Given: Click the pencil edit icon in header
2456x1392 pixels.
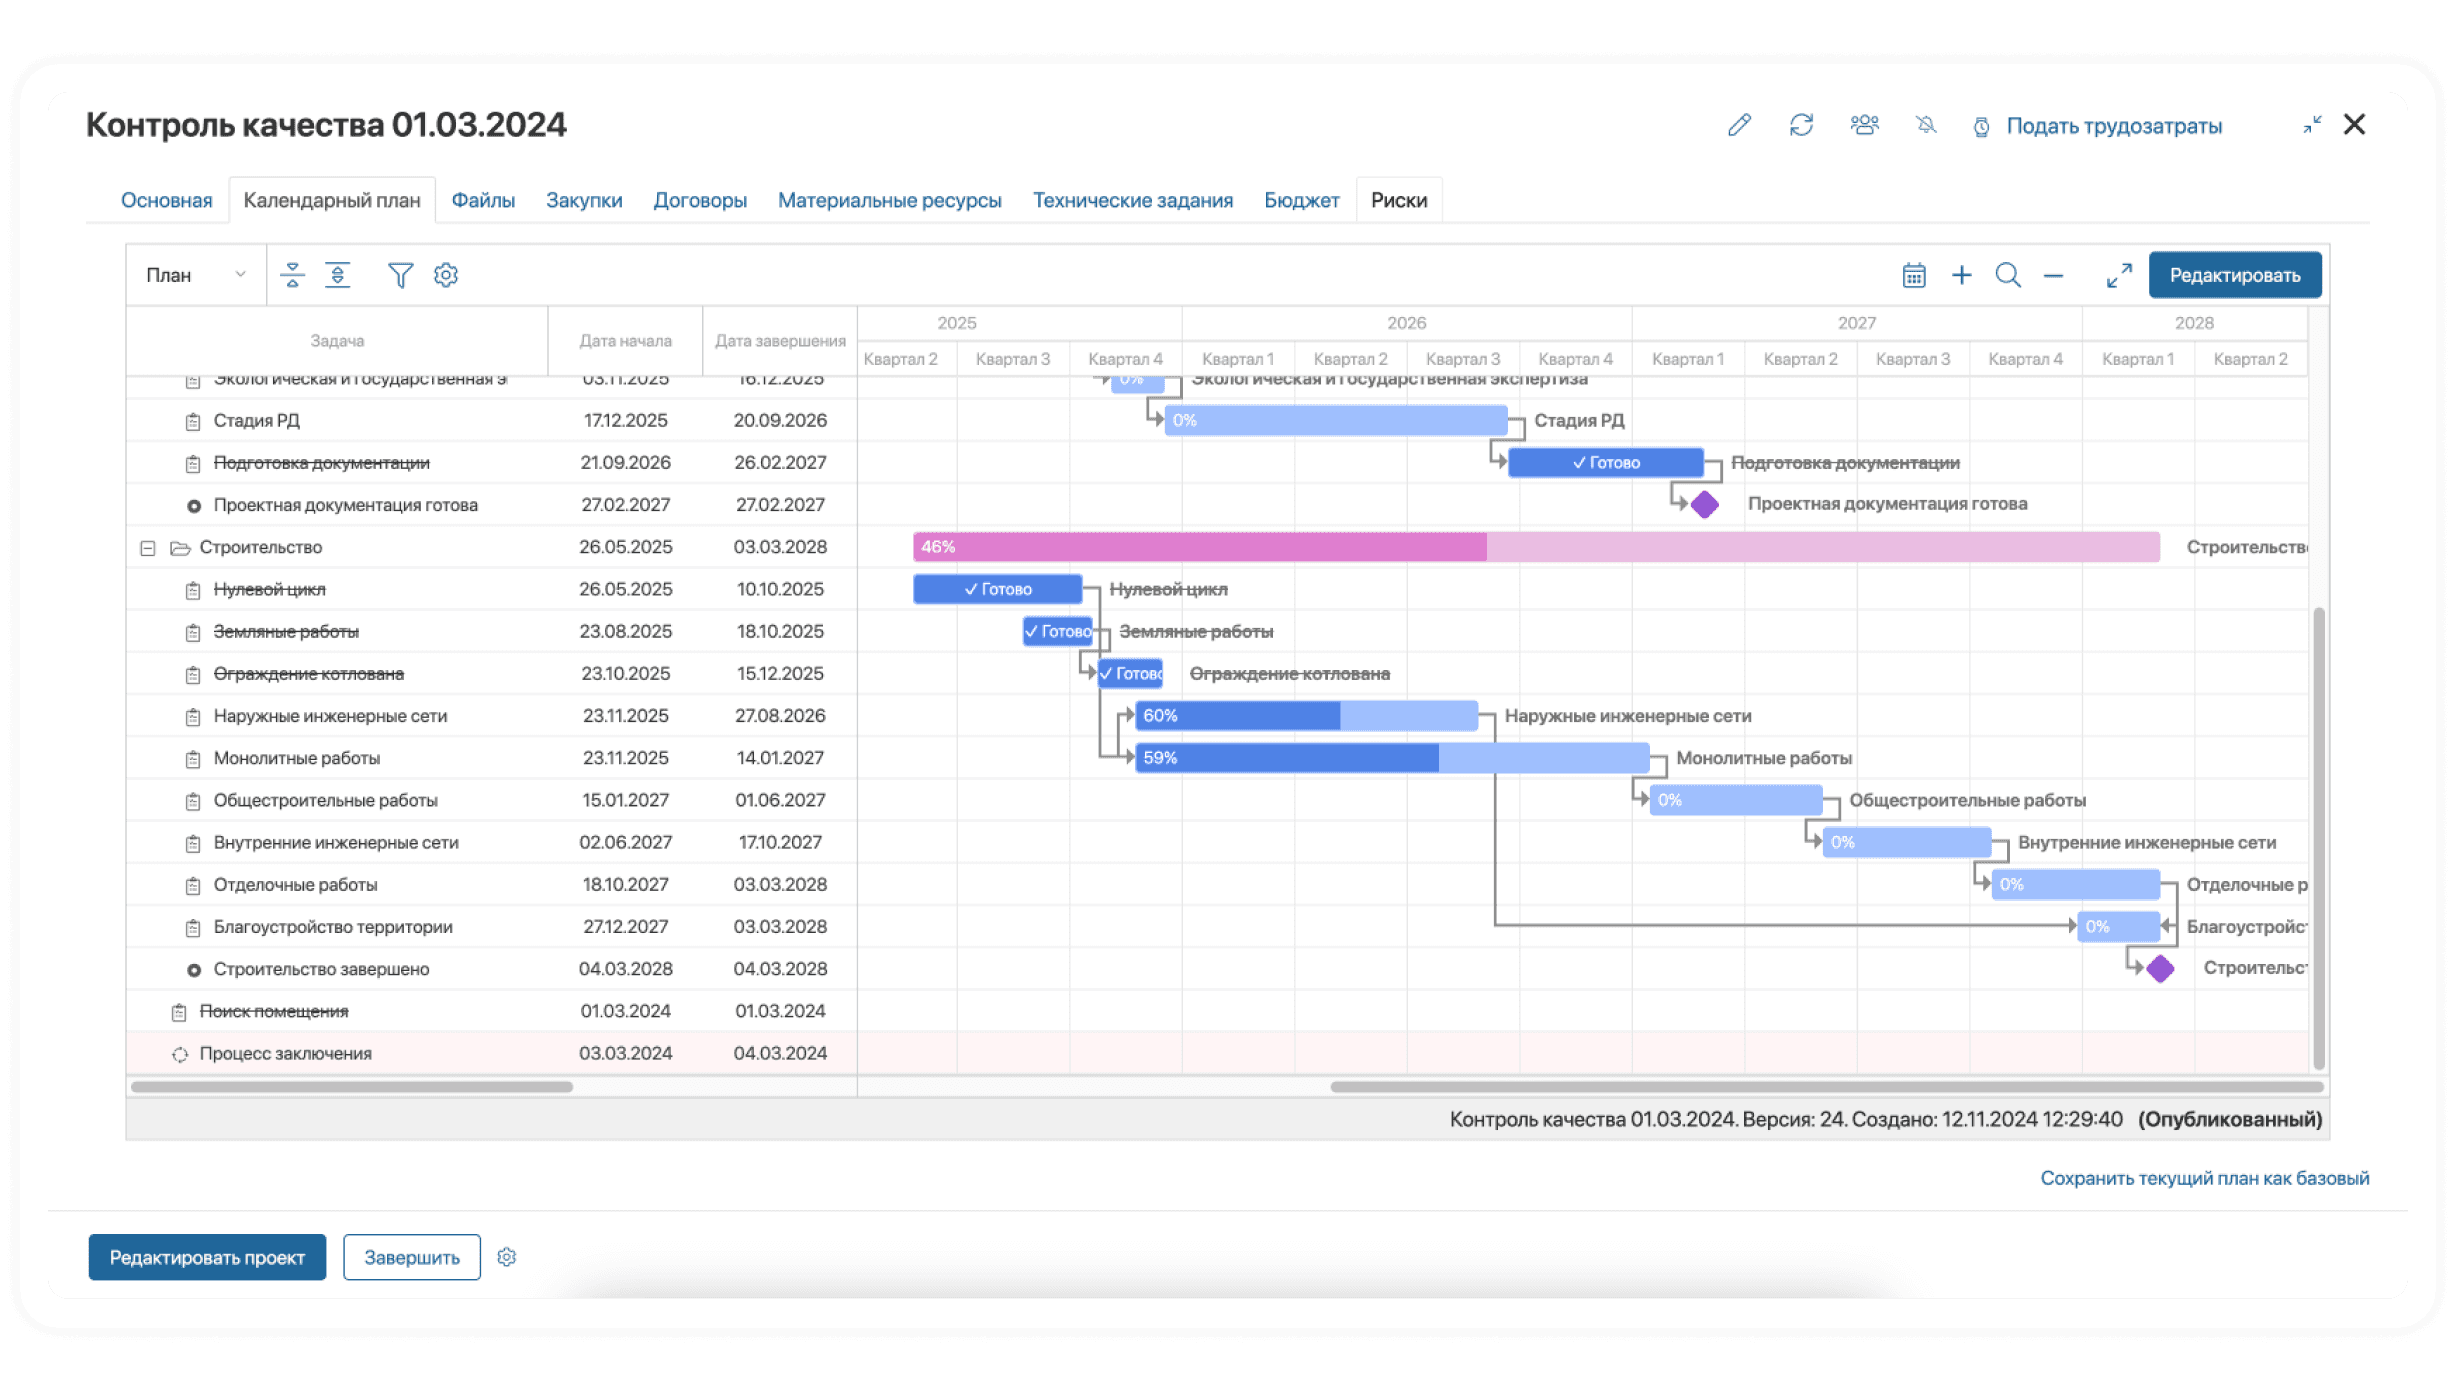Looking at the screenshot, I should coord(1739,125).
